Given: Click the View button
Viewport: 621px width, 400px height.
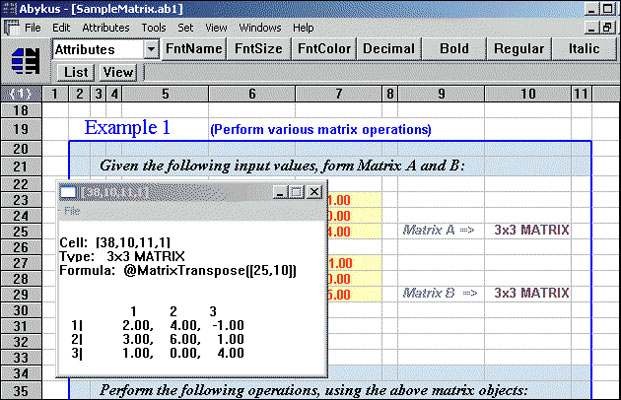Looking at the screenshot, I should [117, 72].
